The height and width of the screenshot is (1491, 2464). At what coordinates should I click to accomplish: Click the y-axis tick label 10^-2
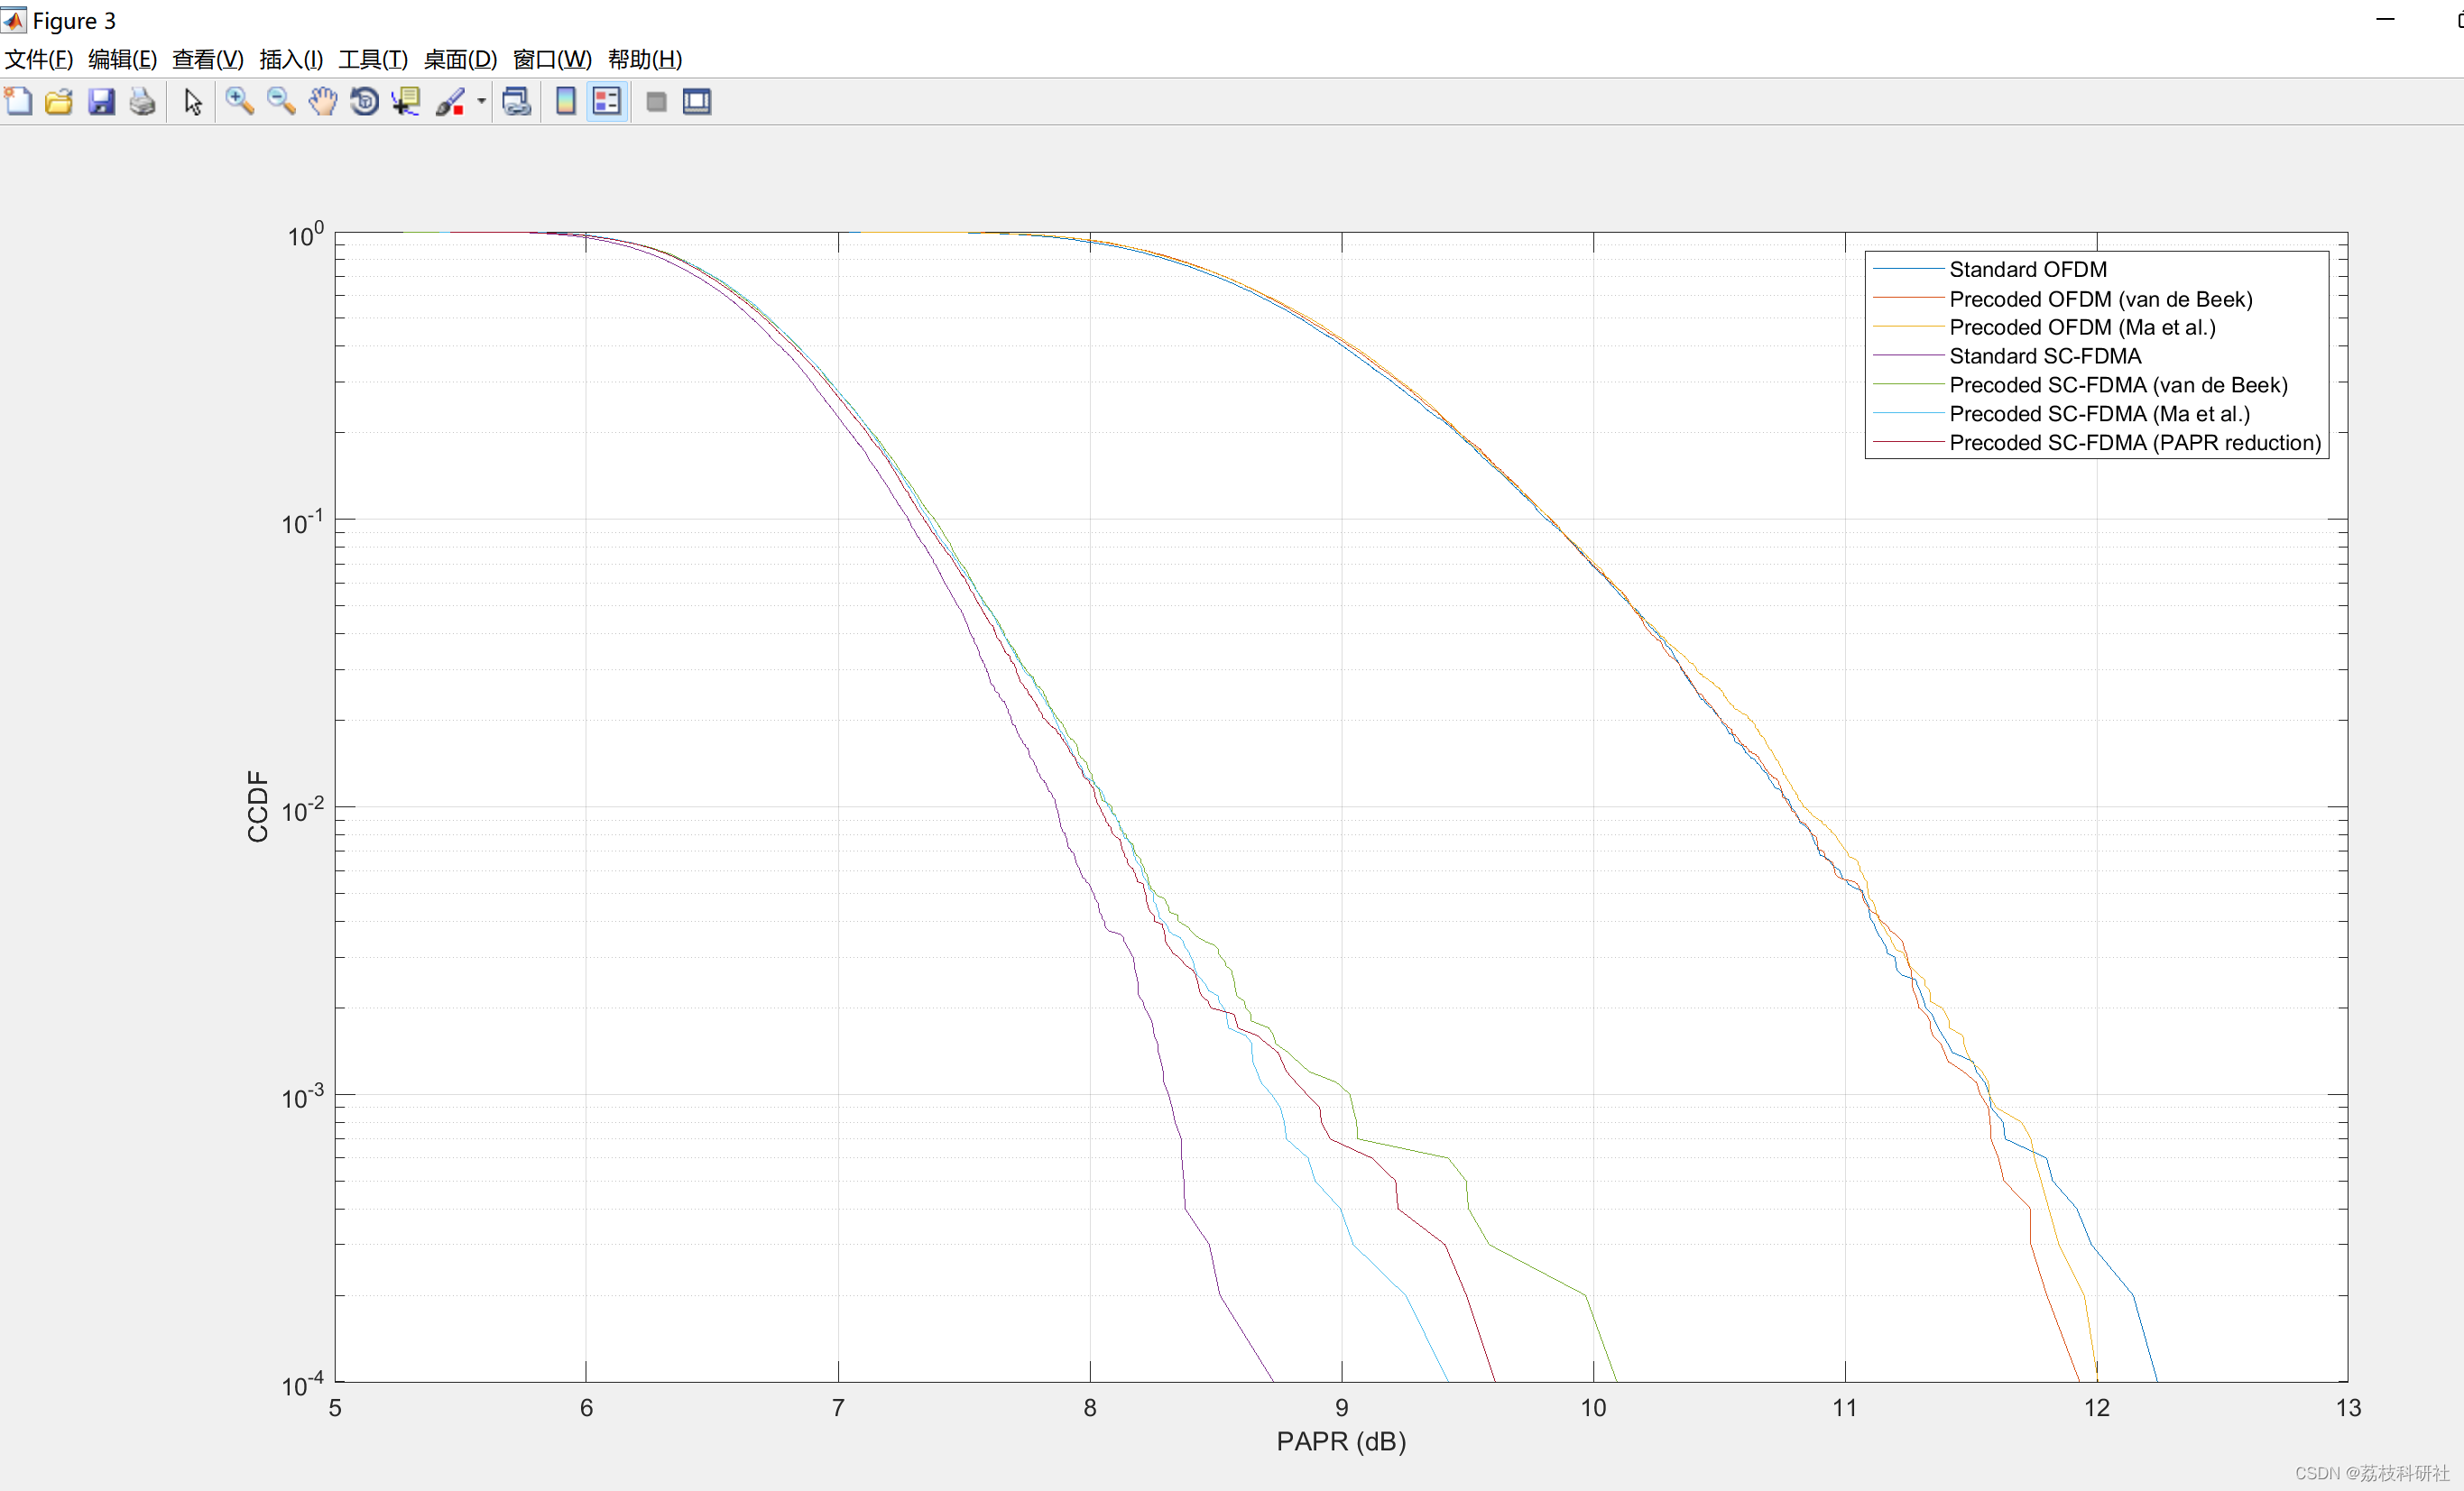pyautogui.click(x=302, y=810)
